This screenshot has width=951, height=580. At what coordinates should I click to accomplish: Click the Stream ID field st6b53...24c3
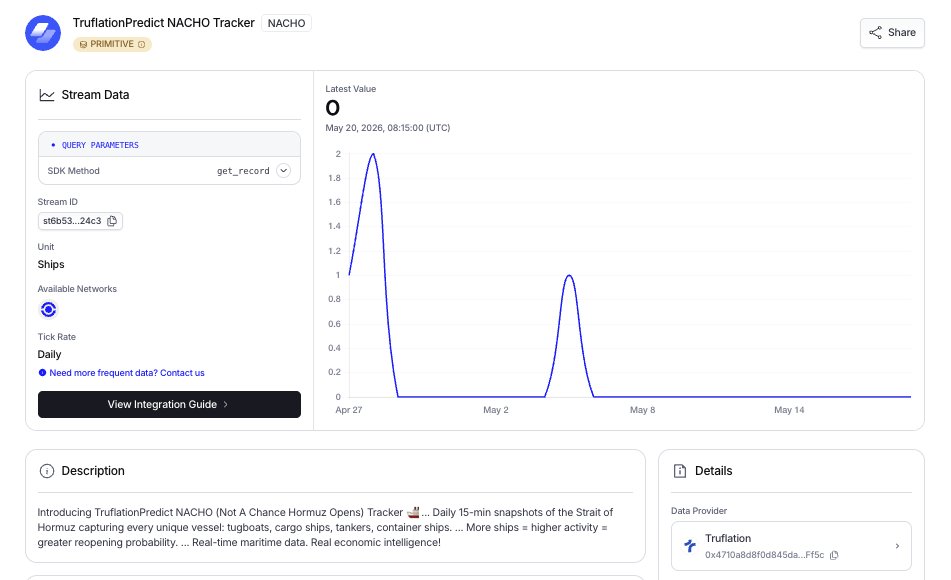coord(80,221)
